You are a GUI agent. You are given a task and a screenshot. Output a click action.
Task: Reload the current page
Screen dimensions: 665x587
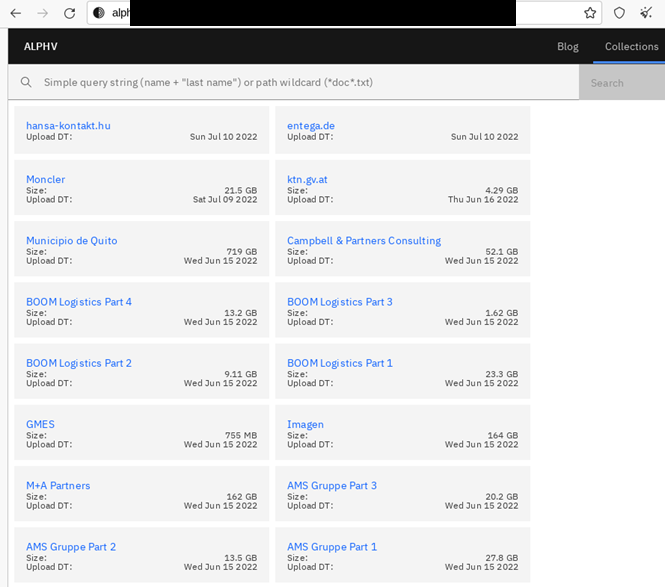click(x=69, y=13)
